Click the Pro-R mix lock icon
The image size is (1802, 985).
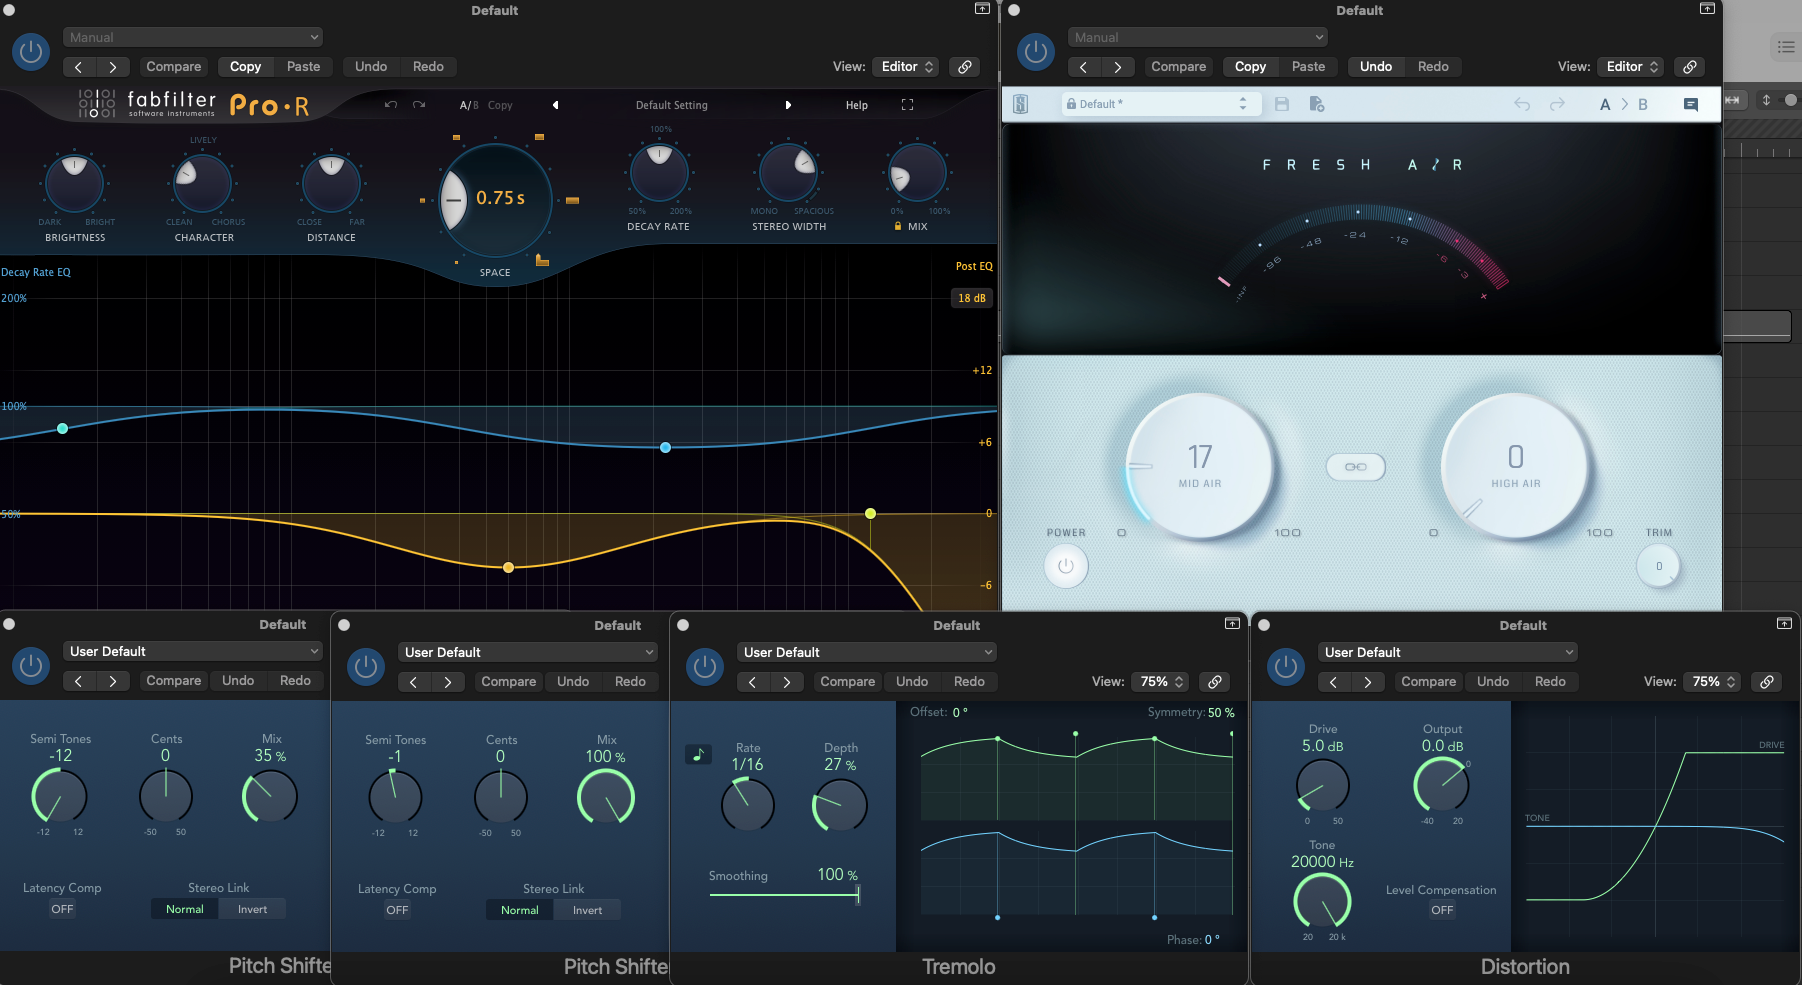coord(898,226)
